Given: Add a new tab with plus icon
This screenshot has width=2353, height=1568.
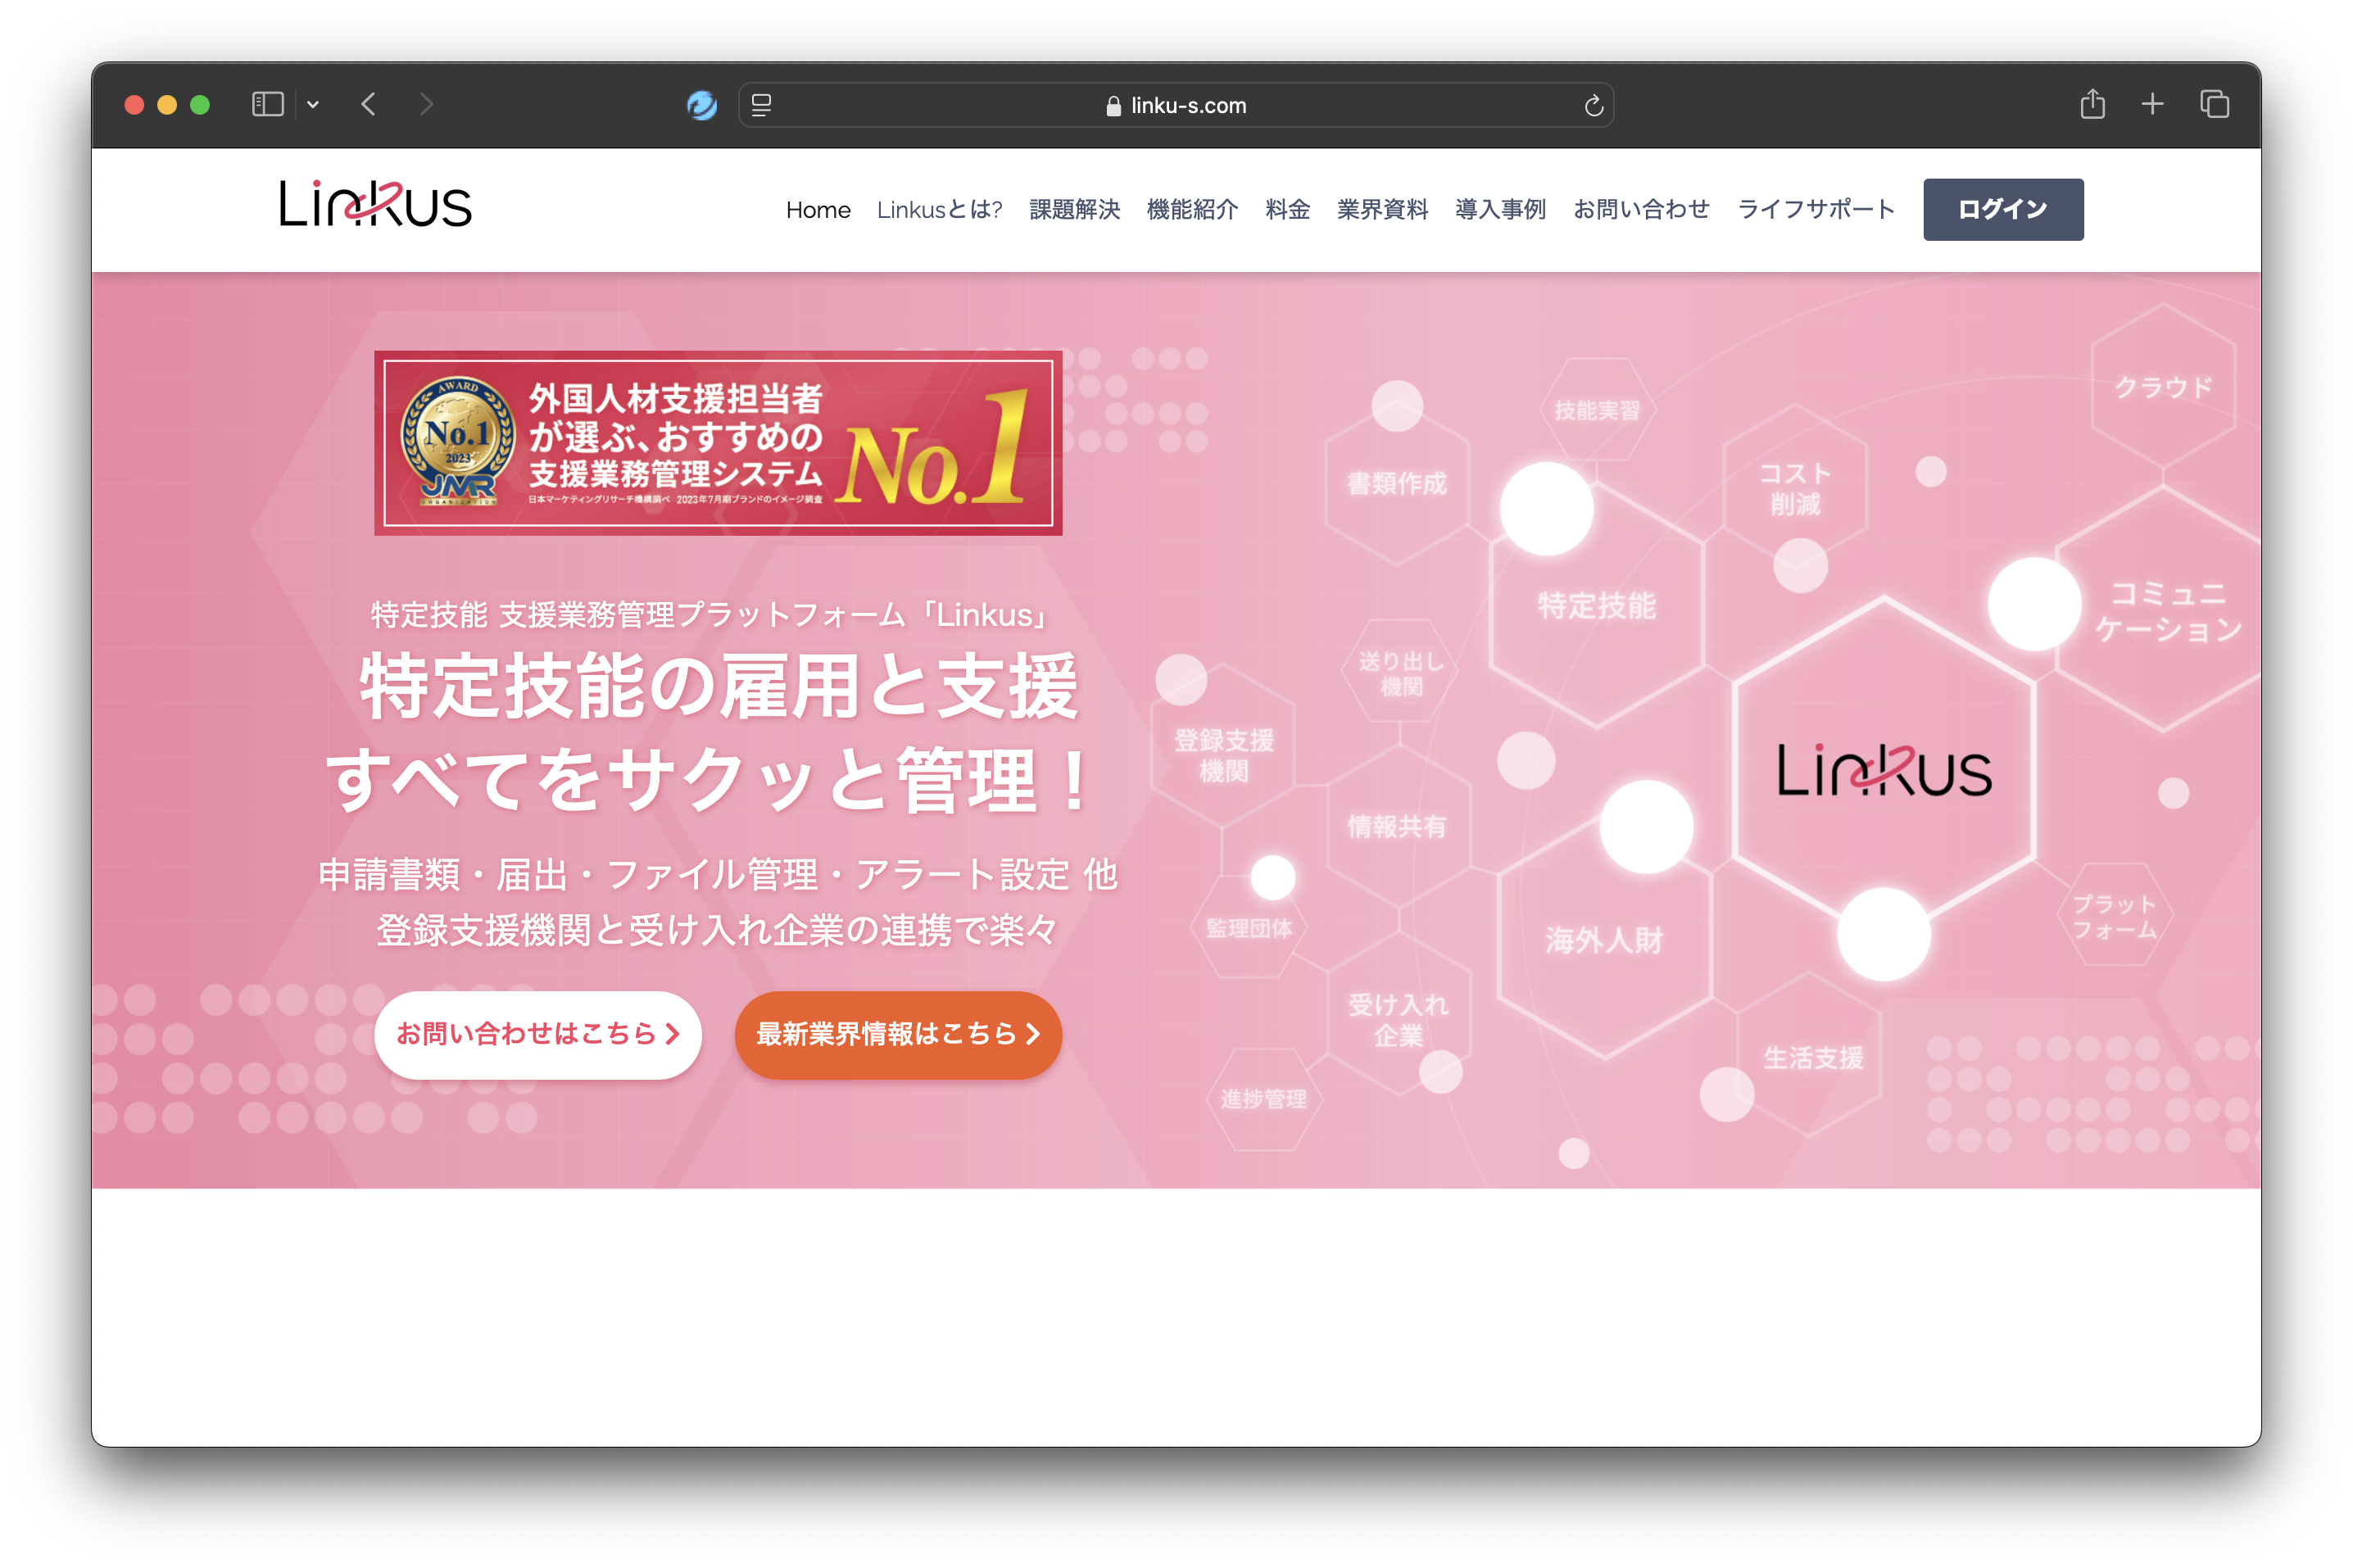Looking at the screenshot, I should [2152, 104].
